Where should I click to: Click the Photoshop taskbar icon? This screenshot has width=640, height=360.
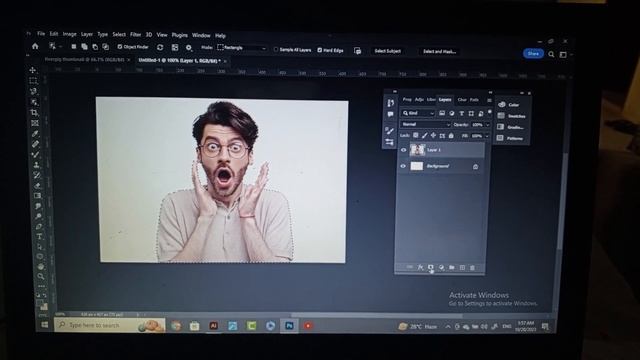289,326
